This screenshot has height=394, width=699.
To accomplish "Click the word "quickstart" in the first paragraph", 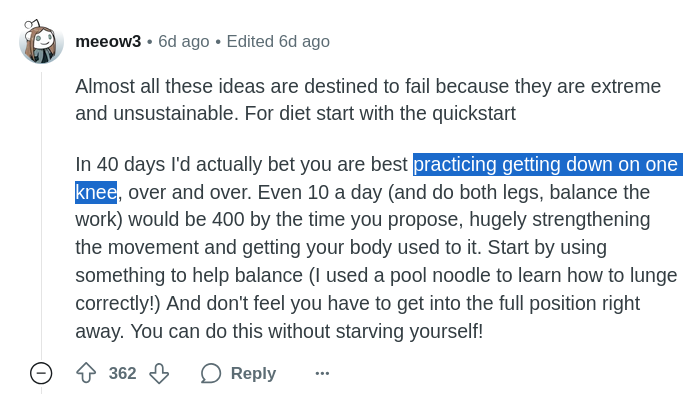I will click(474, 113).
